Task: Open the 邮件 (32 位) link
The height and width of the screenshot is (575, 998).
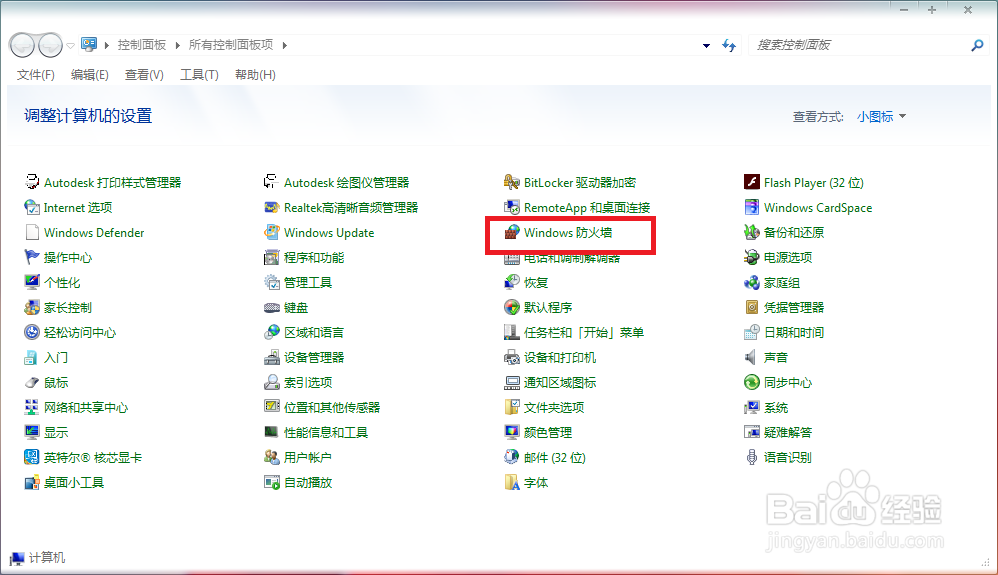Action: pyautogui.click(x=554, y=457)
